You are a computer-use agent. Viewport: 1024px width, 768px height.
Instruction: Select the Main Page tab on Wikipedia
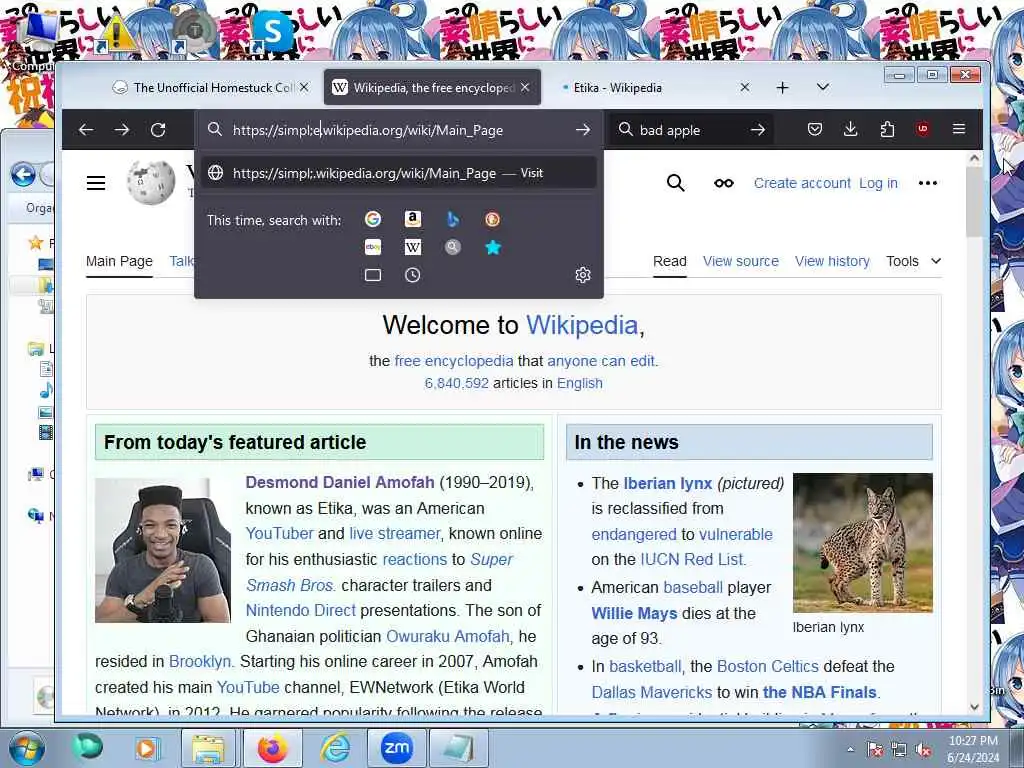coord(119,261)
